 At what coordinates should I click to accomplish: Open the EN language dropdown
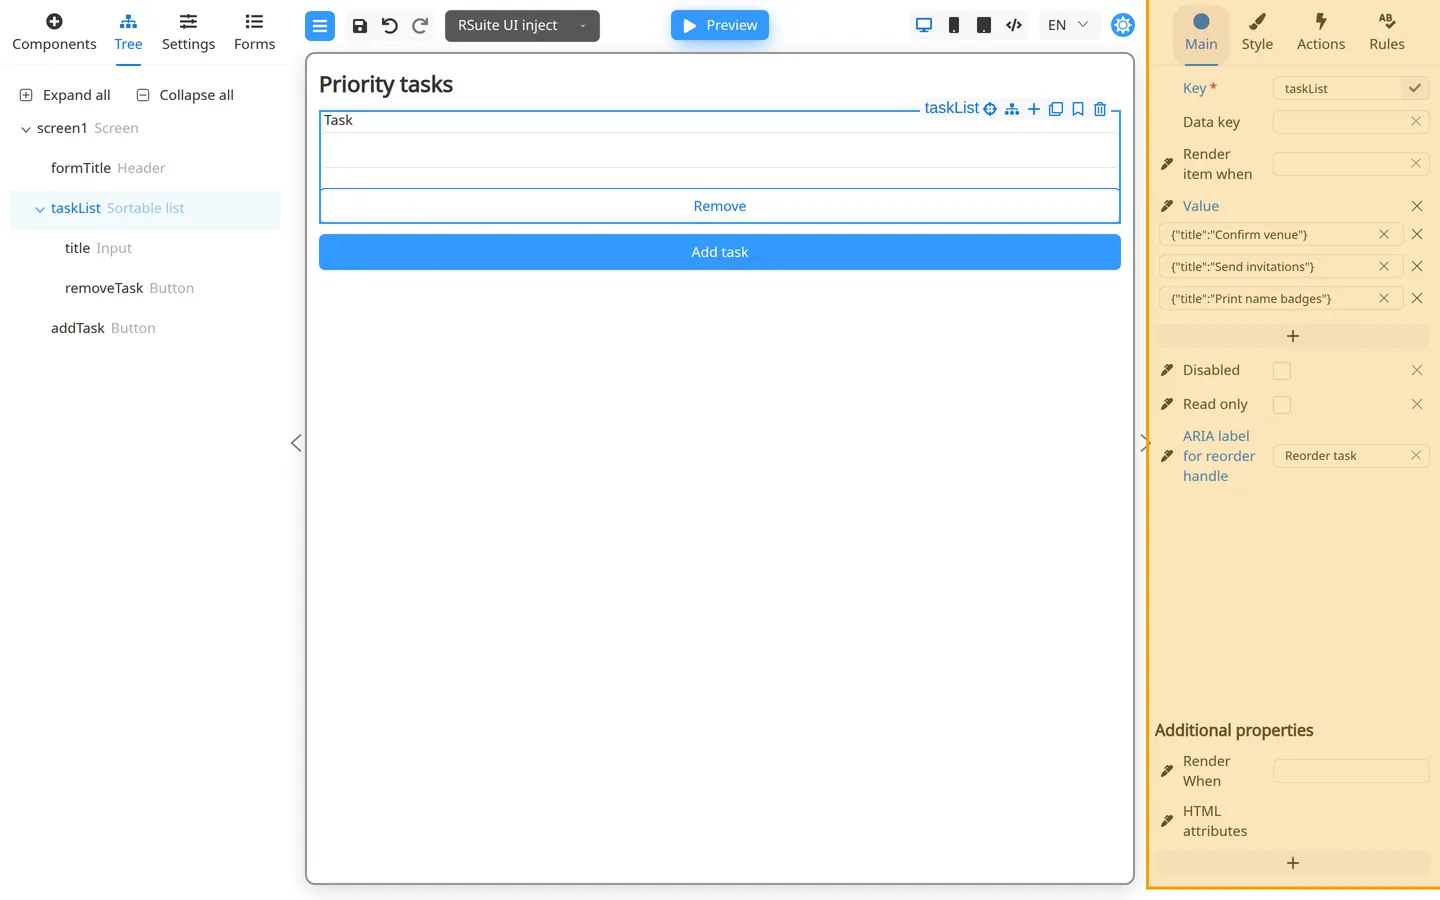pyautogui.click(x=1068, y=25)
